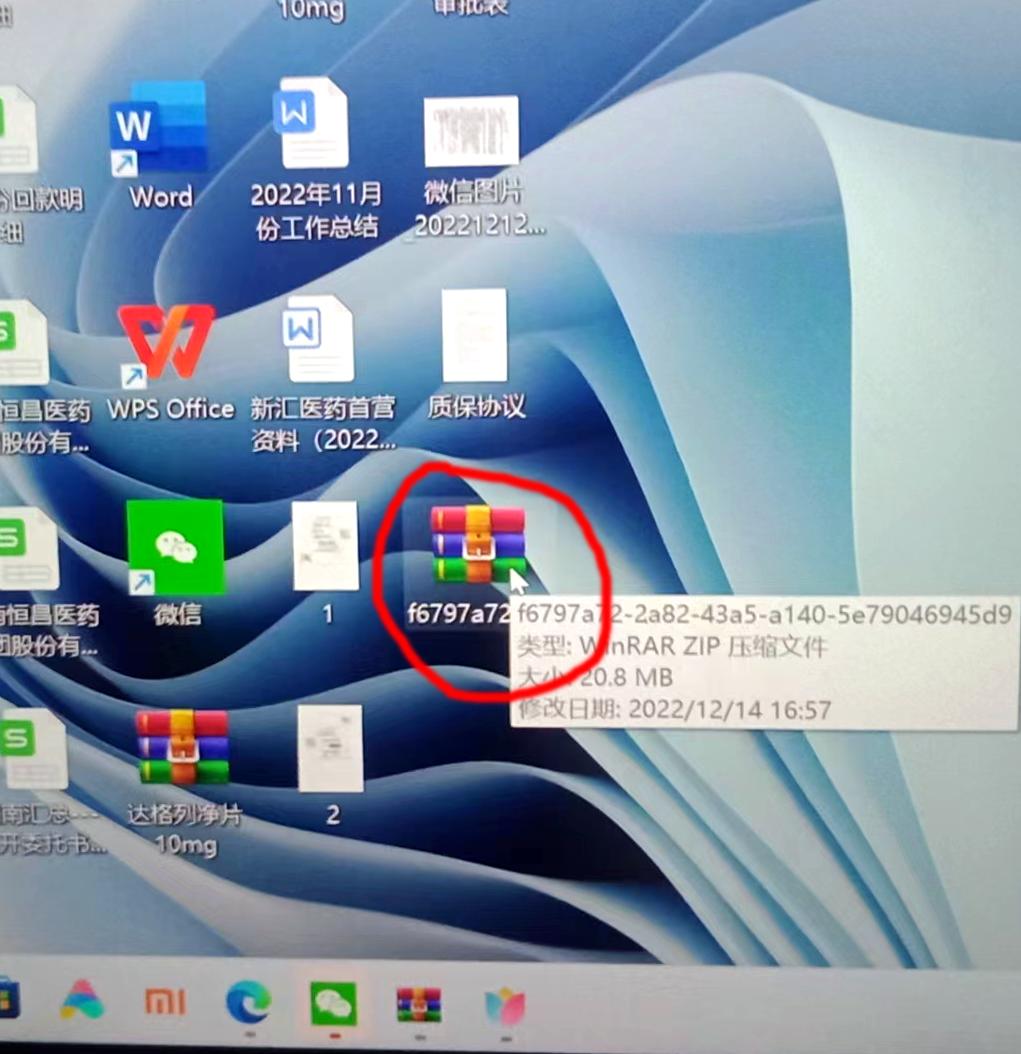
Task: Click the f6797a72 file name label
Action: 459,614
